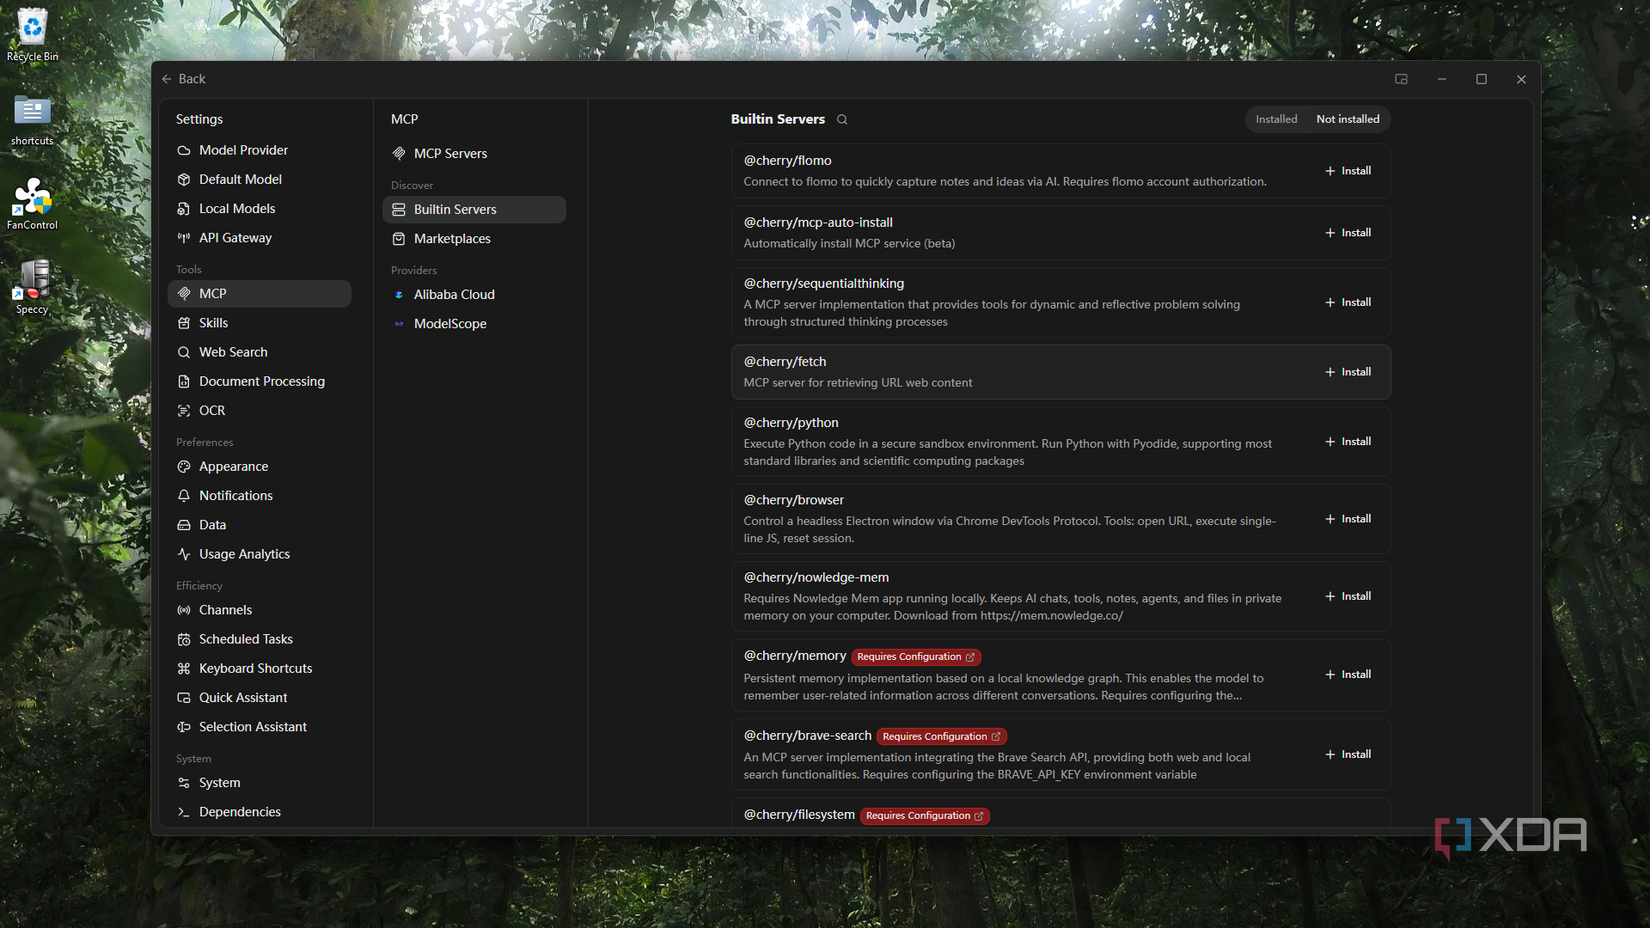The image size is (1650, 928).
Task: Open Document Processing settings
Action: [x=259, y=381]
